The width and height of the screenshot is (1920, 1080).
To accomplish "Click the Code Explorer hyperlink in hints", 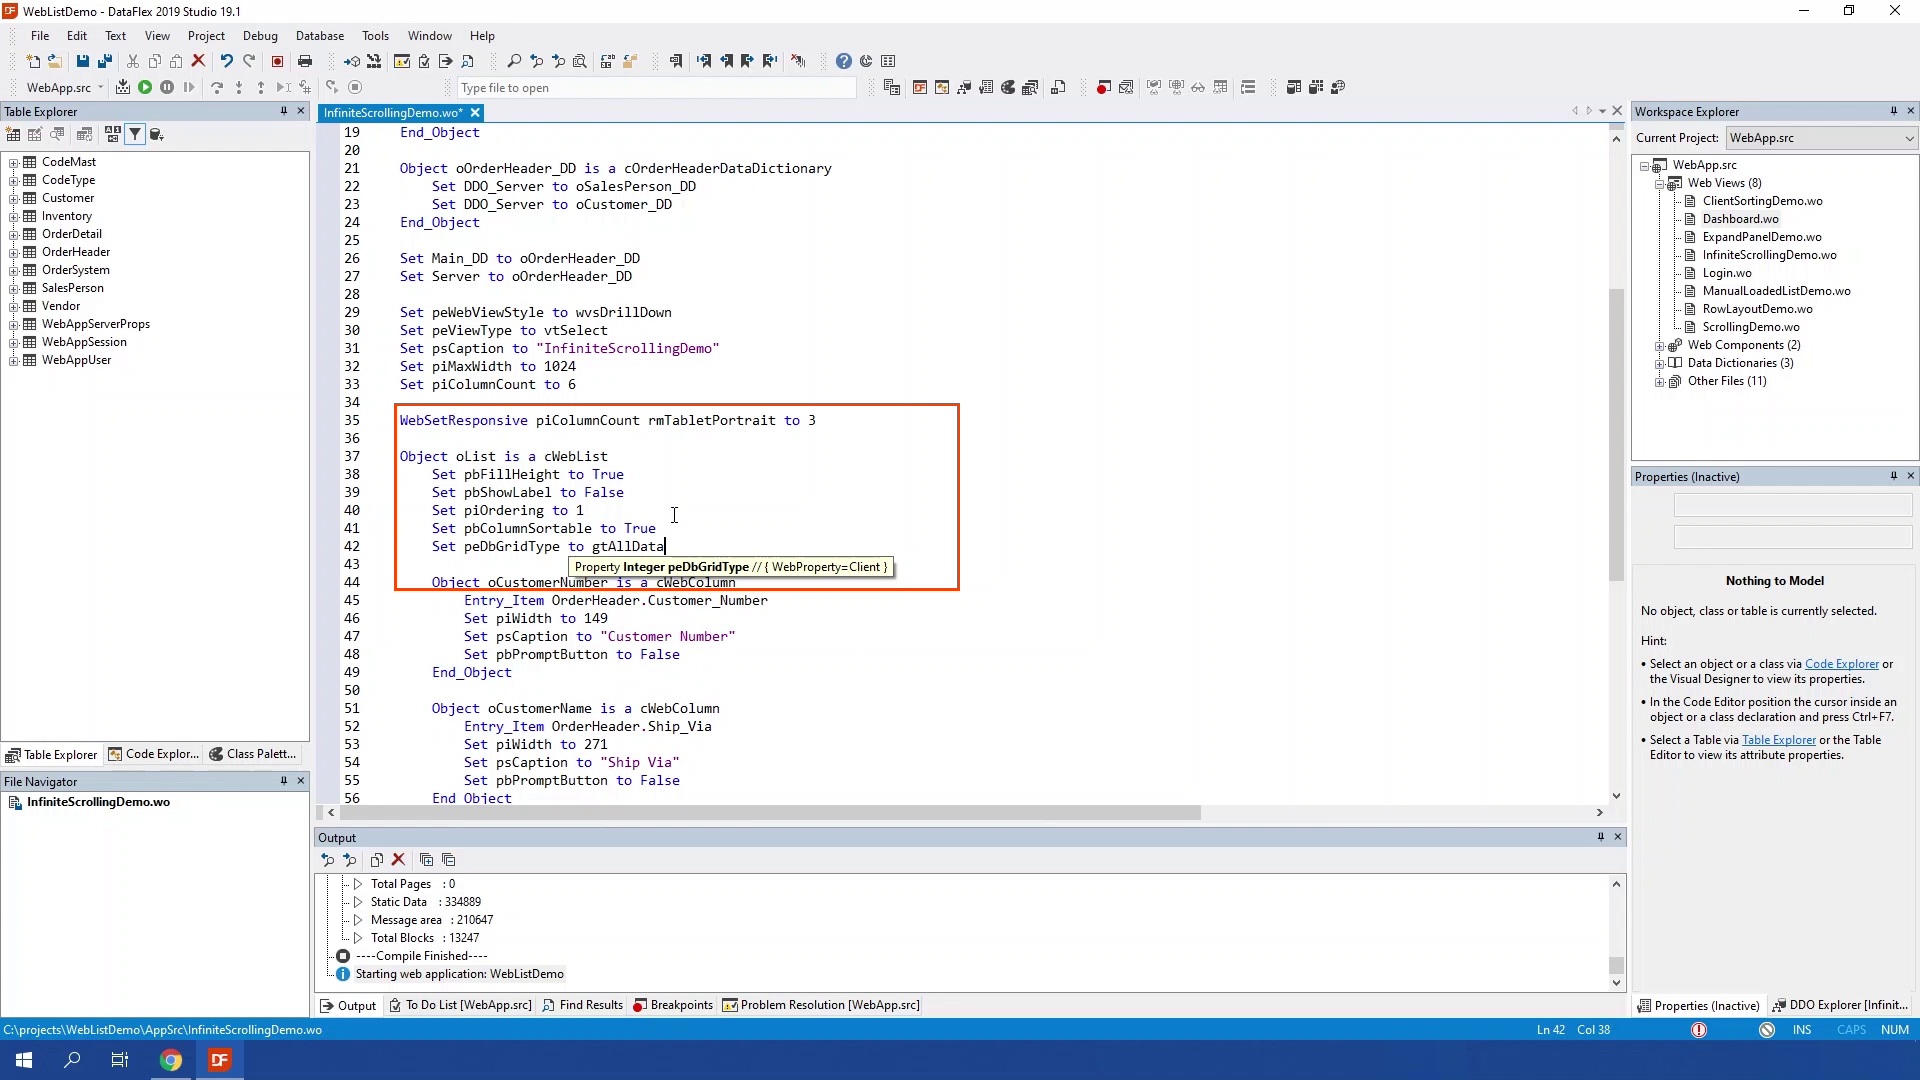I will click(x=1841, y=664).
